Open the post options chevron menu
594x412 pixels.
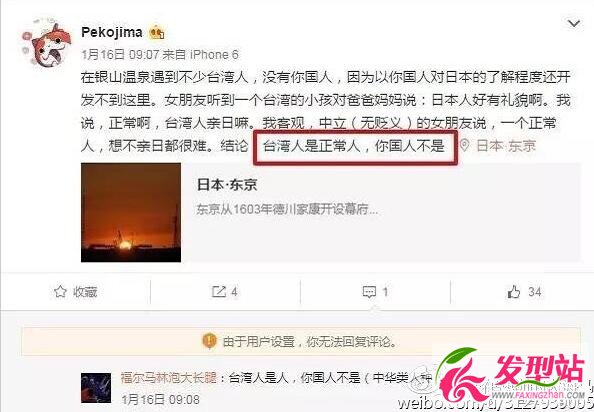(574, 24)
